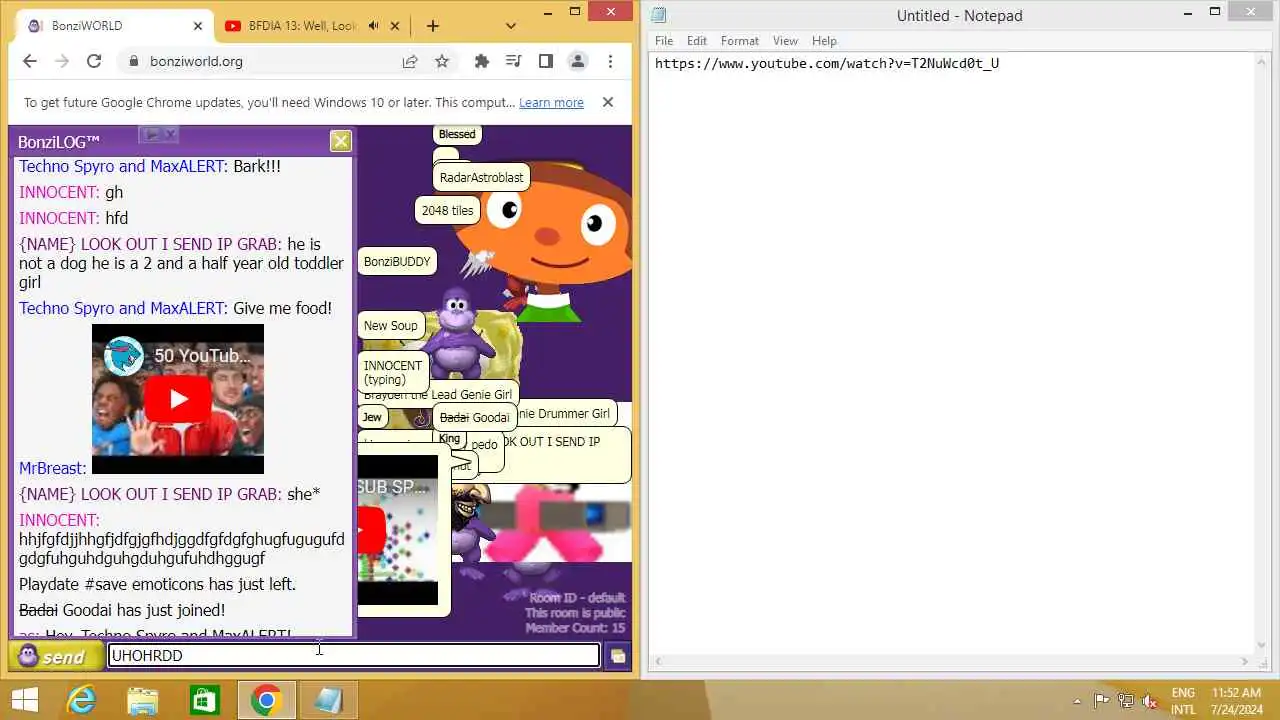
Task: View site info via the padlock icon
Action: (x=133, y=61)
